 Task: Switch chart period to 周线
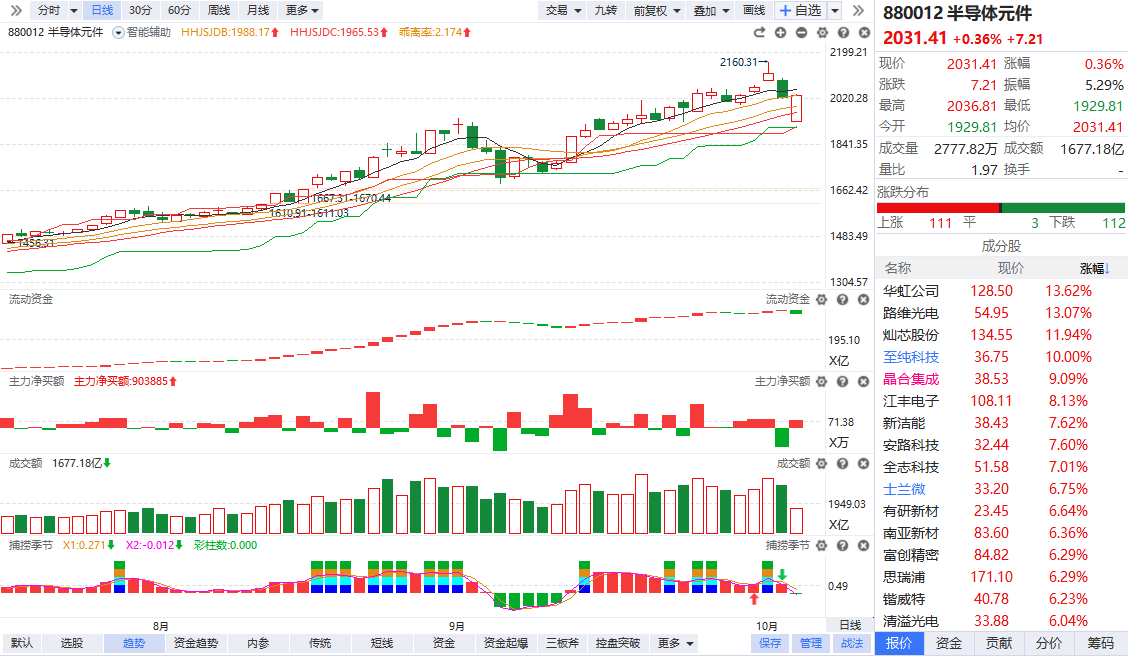(x=218, y=10)
